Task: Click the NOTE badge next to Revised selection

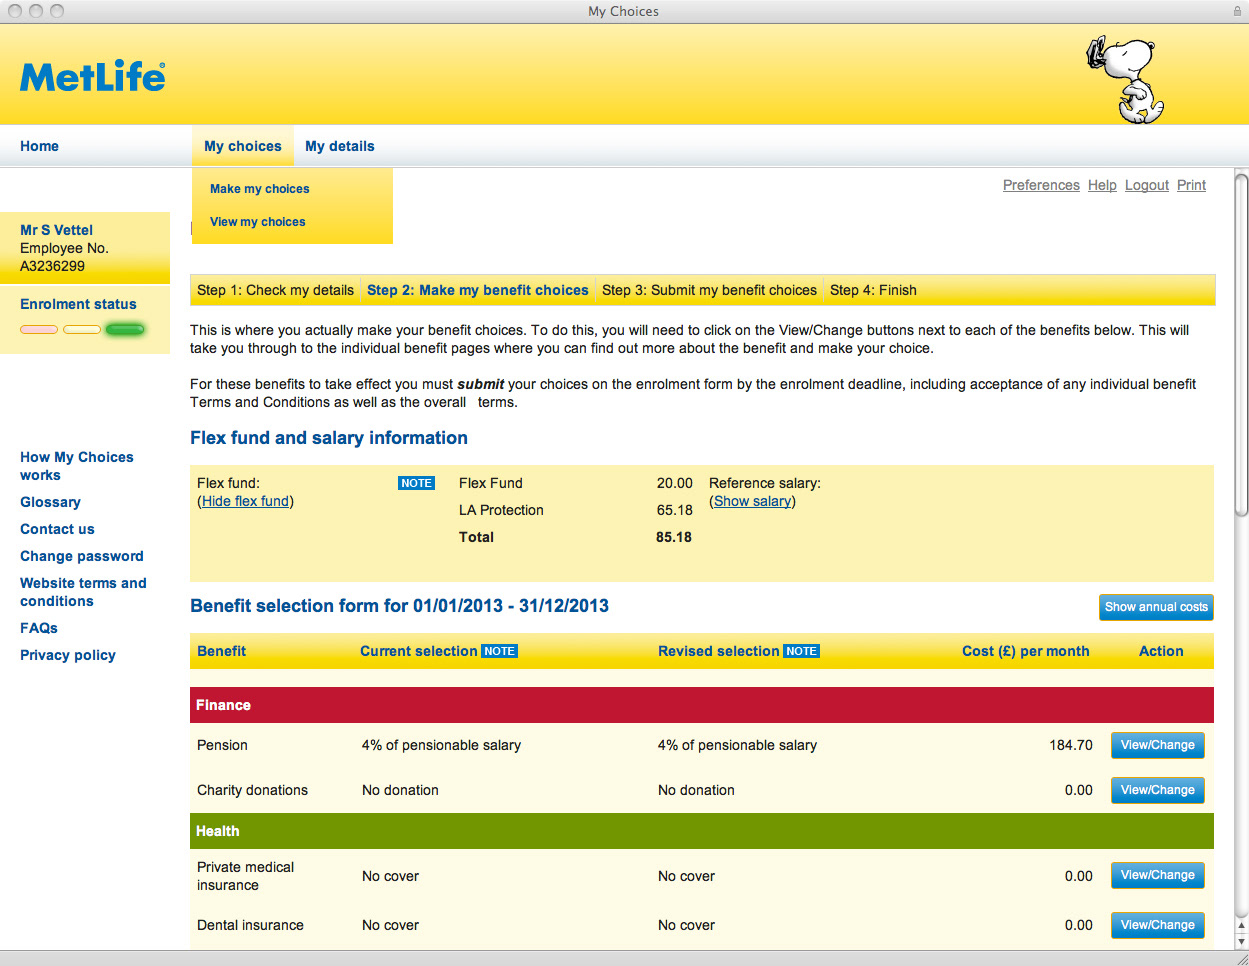Action: [x=801, y=651]
